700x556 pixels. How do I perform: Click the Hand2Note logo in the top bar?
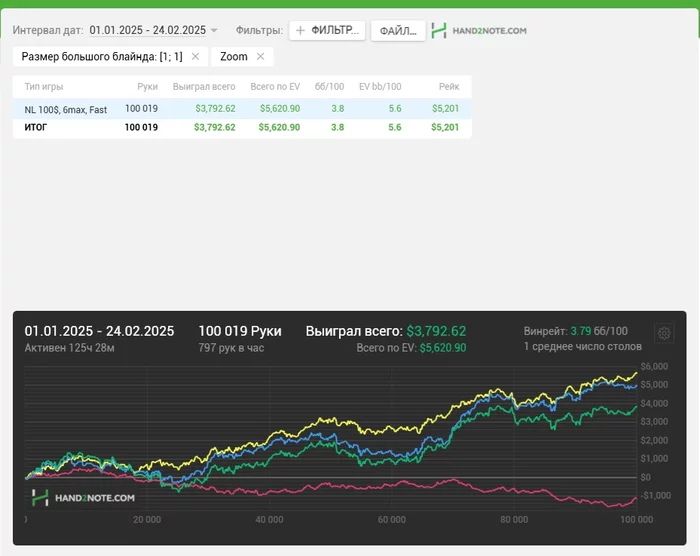(479, 31)
